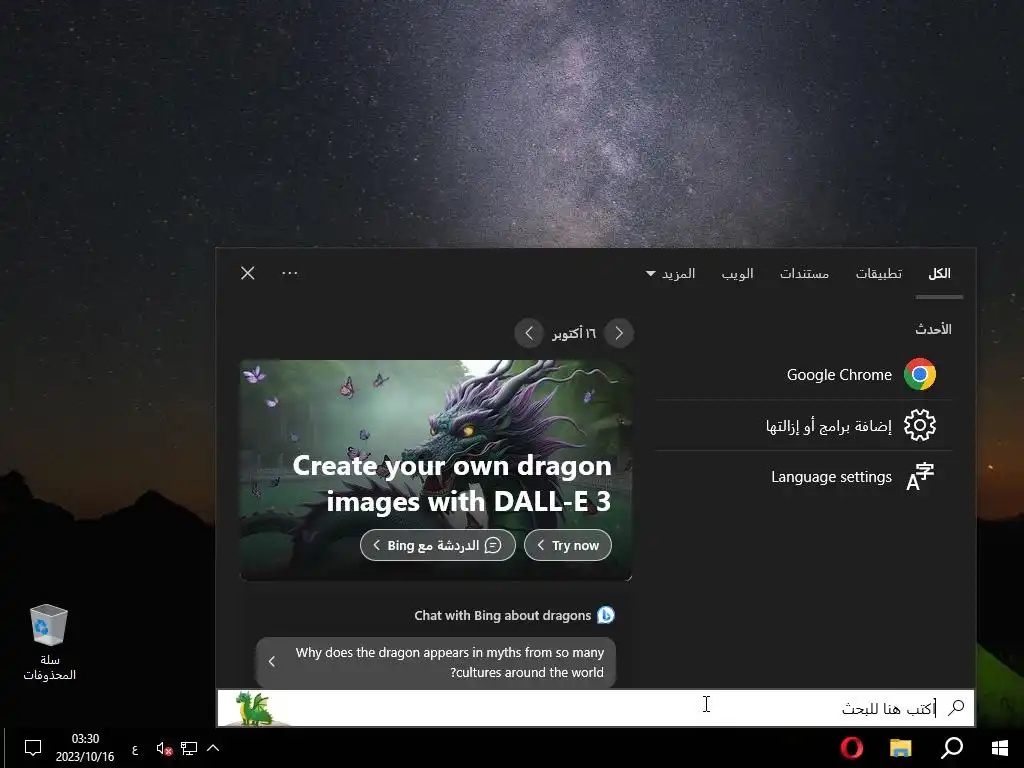
Task: Click the muted volume tray icon
Action: (164, 748)
